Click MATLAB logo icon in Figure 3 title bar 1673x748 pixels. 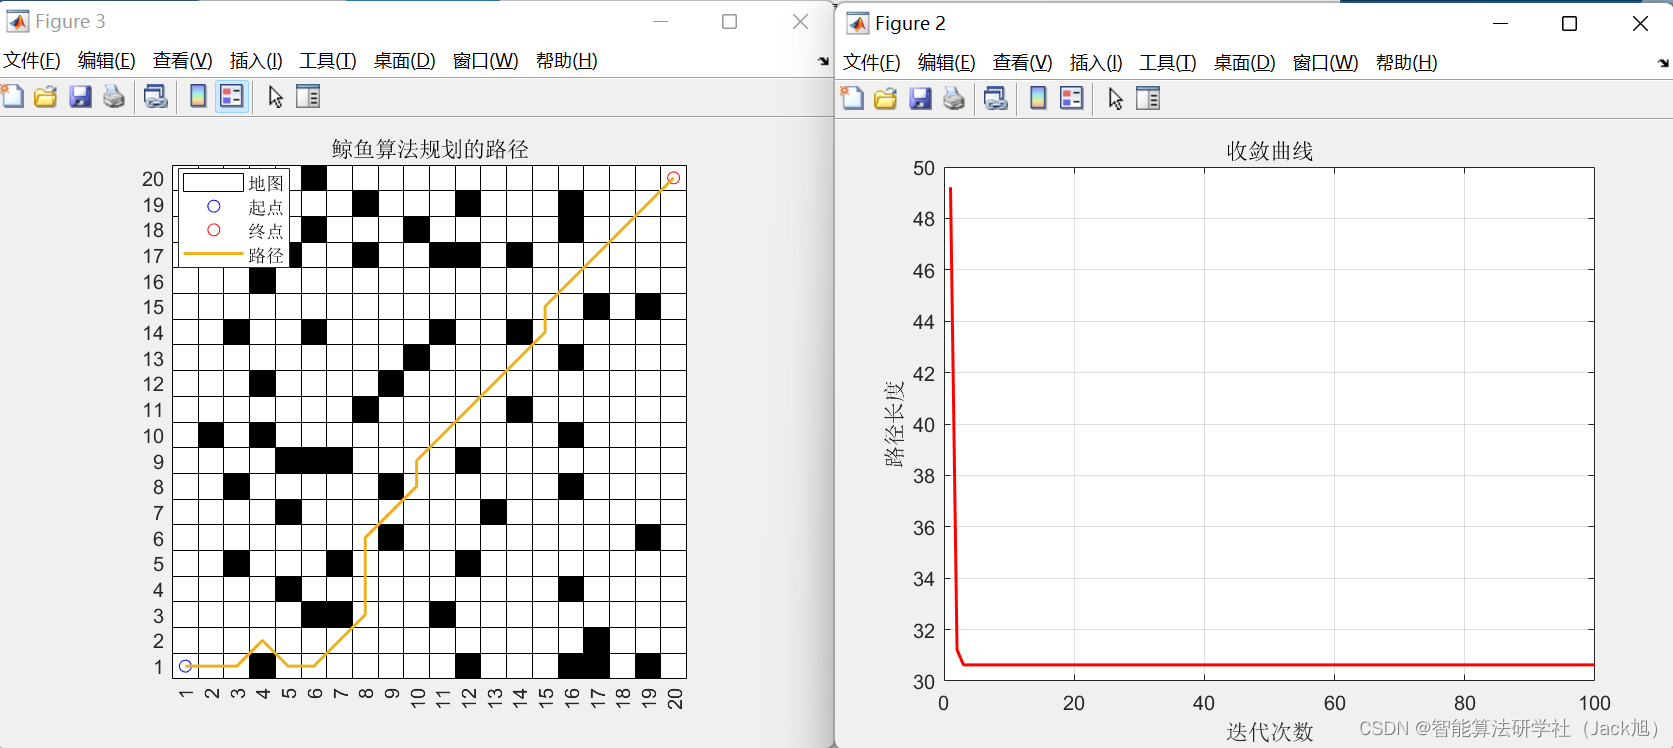pos(17,21)
